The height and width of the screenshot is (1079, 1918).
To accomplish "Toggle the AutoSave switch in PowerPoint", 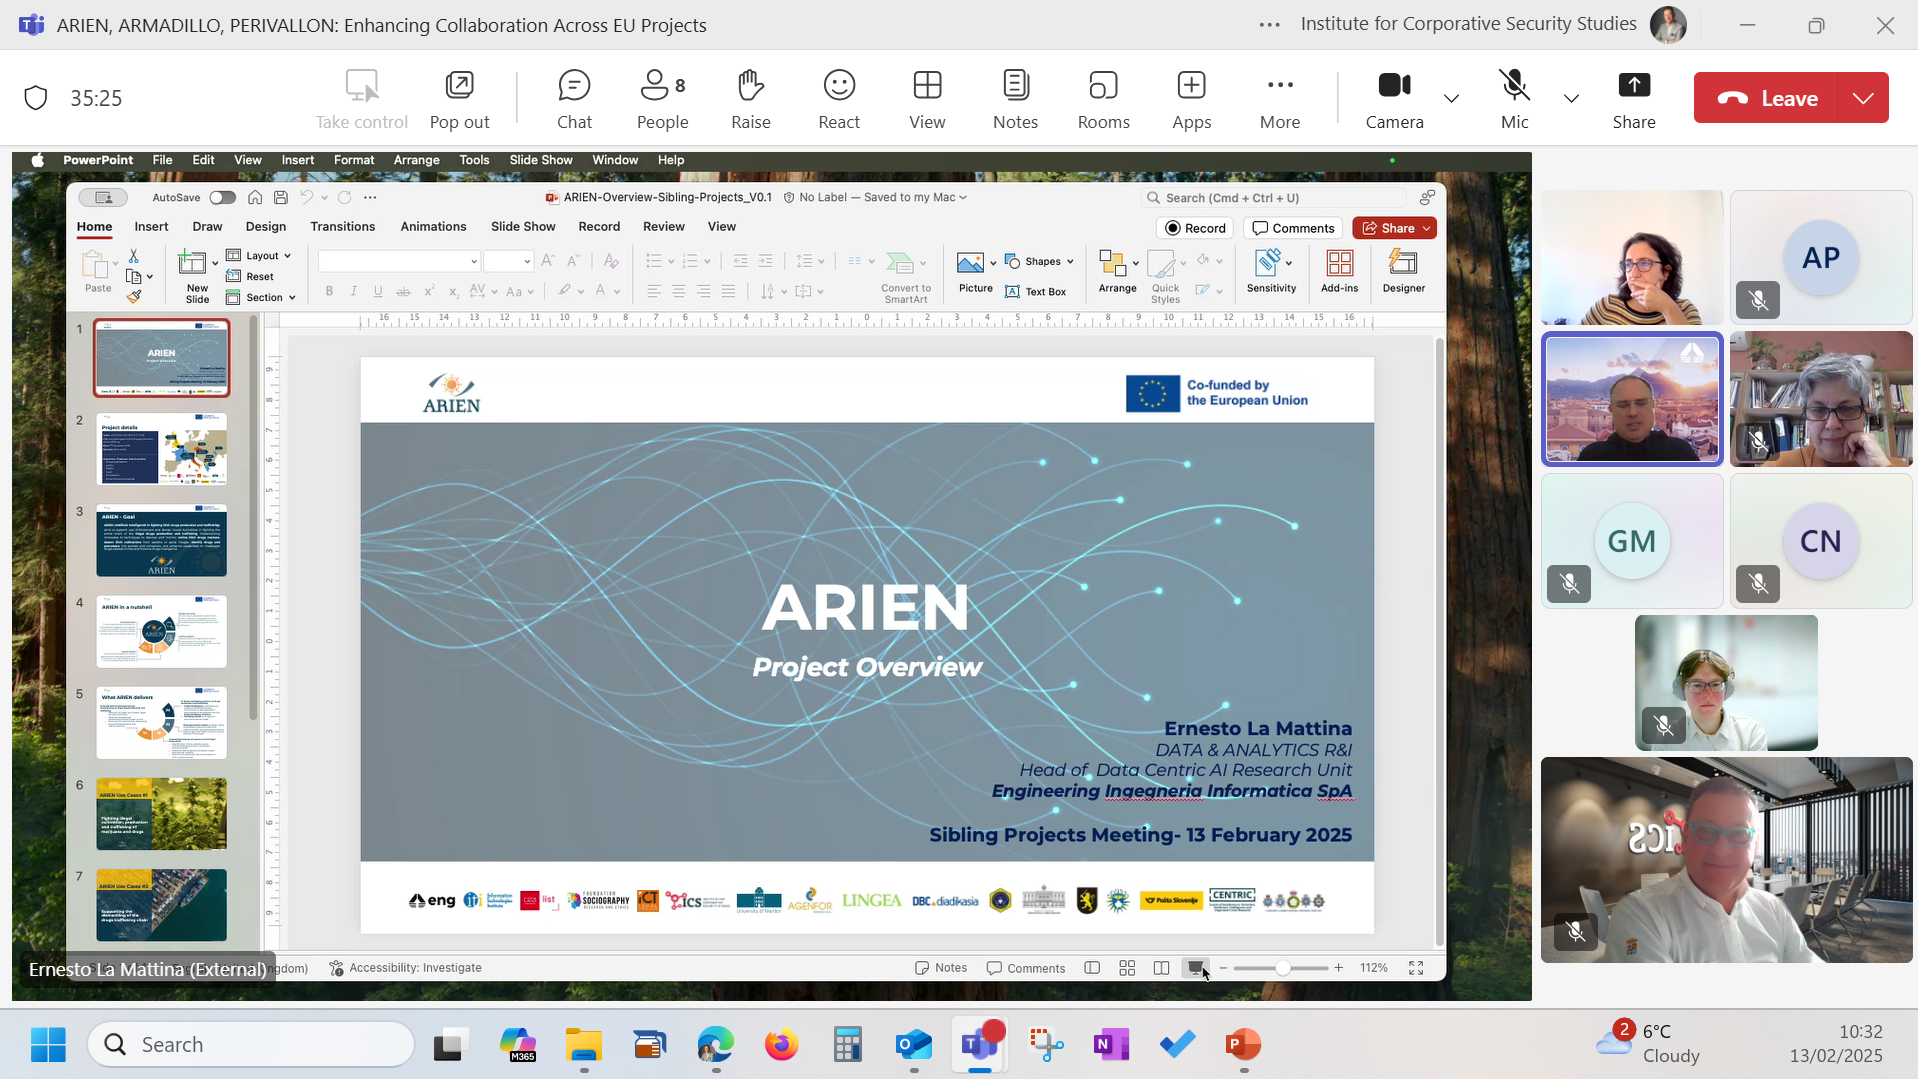I will [222, 198].
